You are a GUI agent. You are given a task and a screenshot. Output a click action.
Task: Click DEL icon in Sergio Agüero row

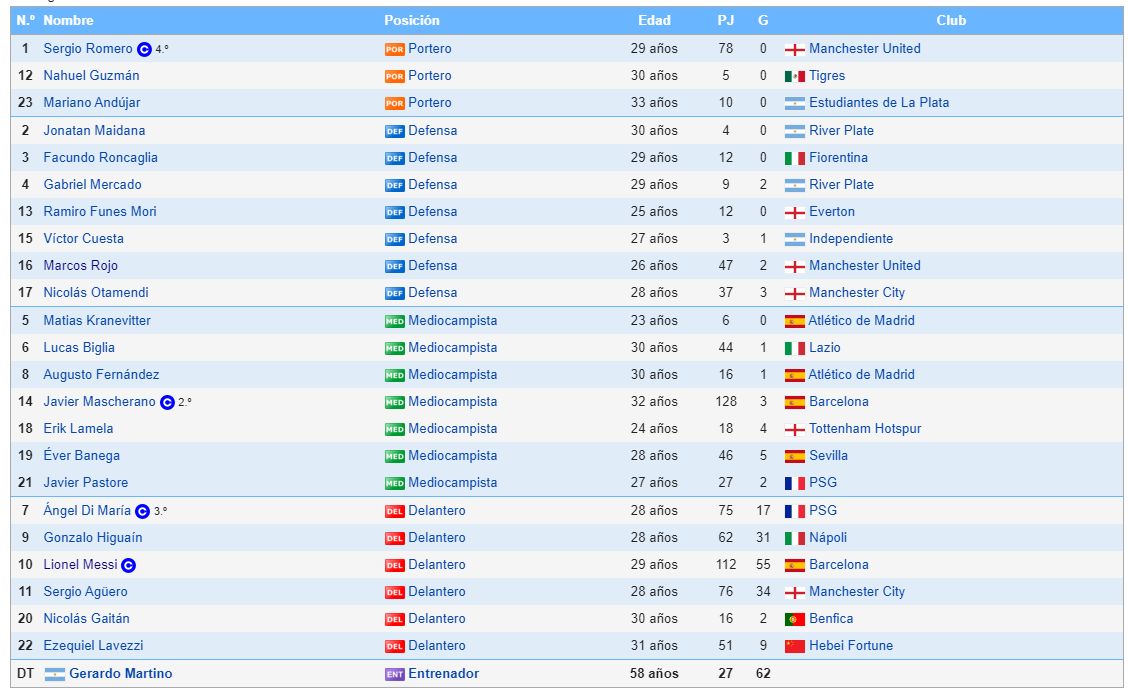[395, 592]
